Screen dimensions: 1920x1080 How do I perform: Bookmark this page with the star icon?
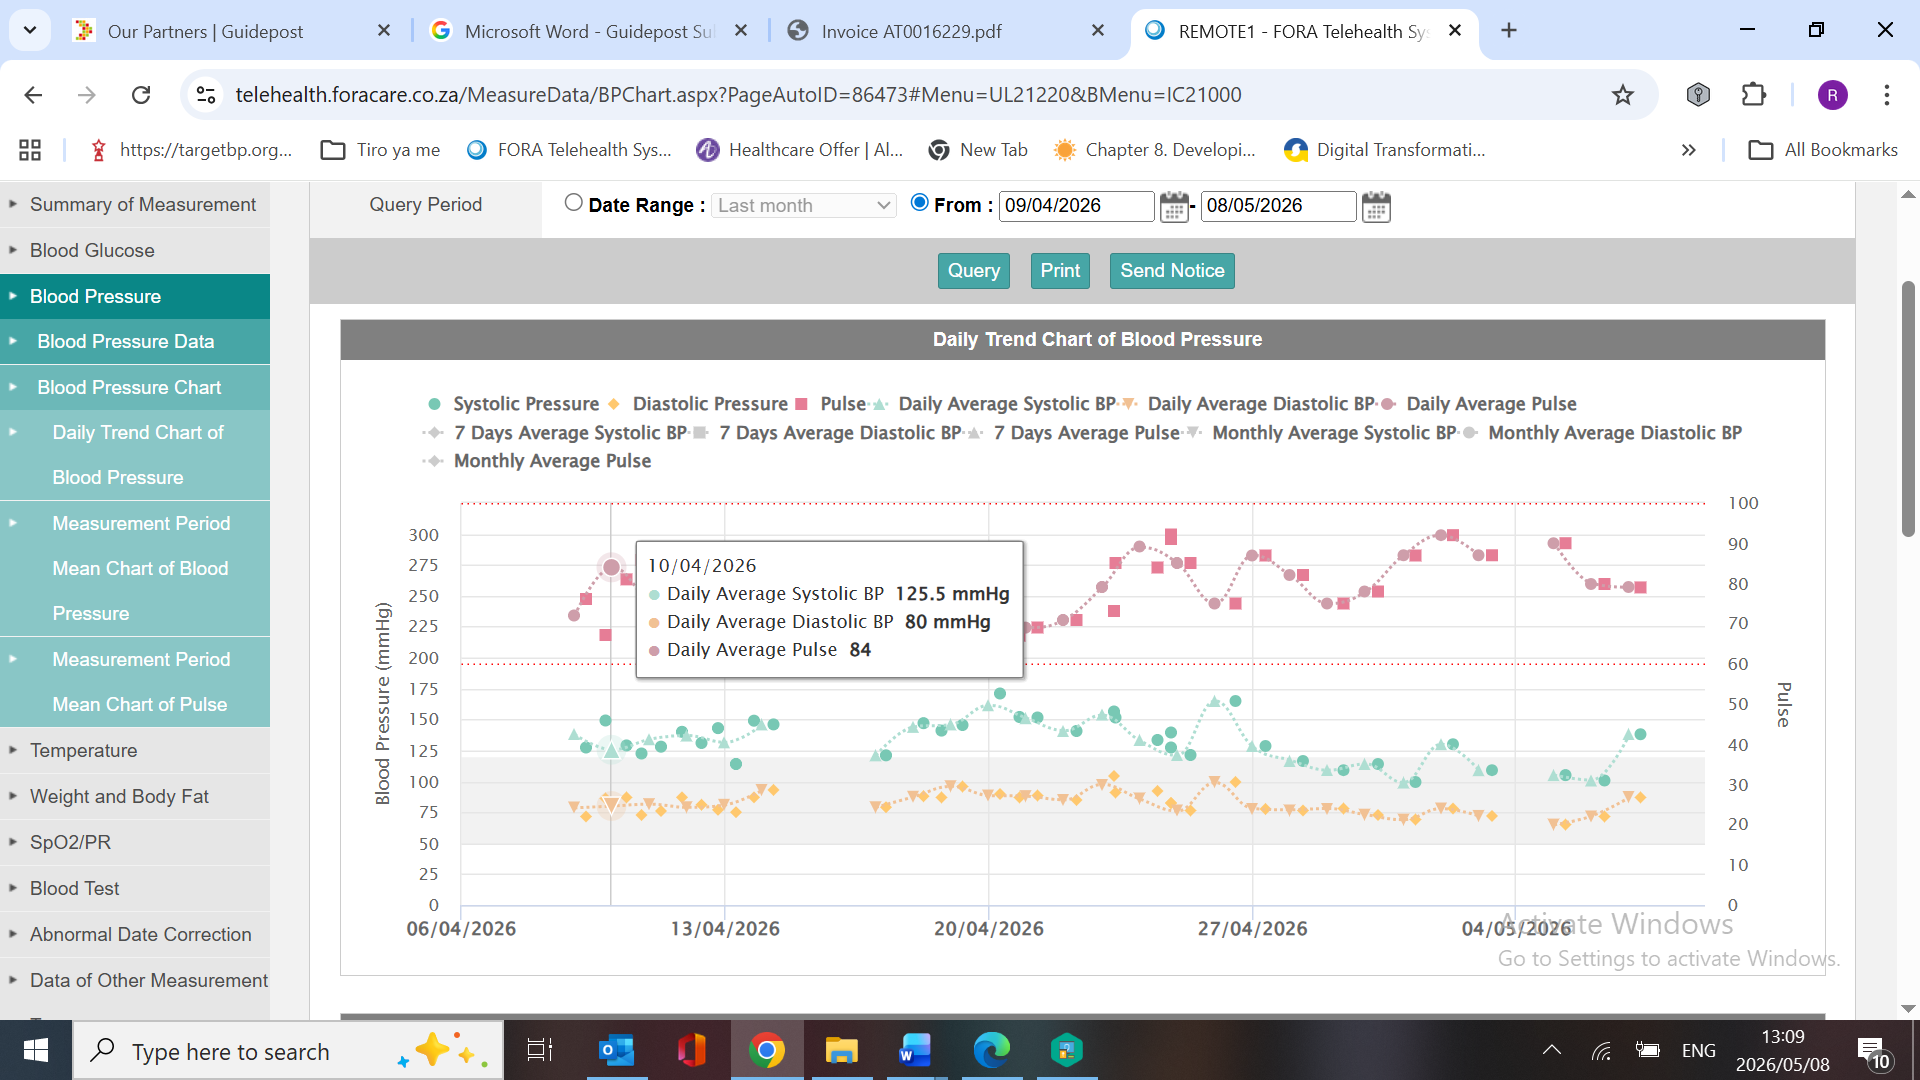pos(1622,95)
